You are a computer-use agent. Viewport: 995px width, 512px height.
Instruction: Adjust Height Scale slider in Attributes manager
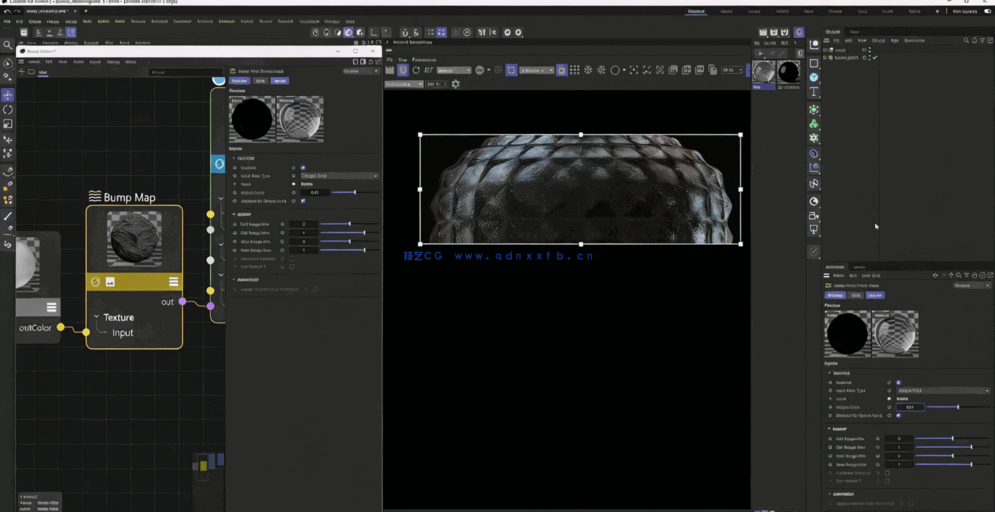coord(958,407)
